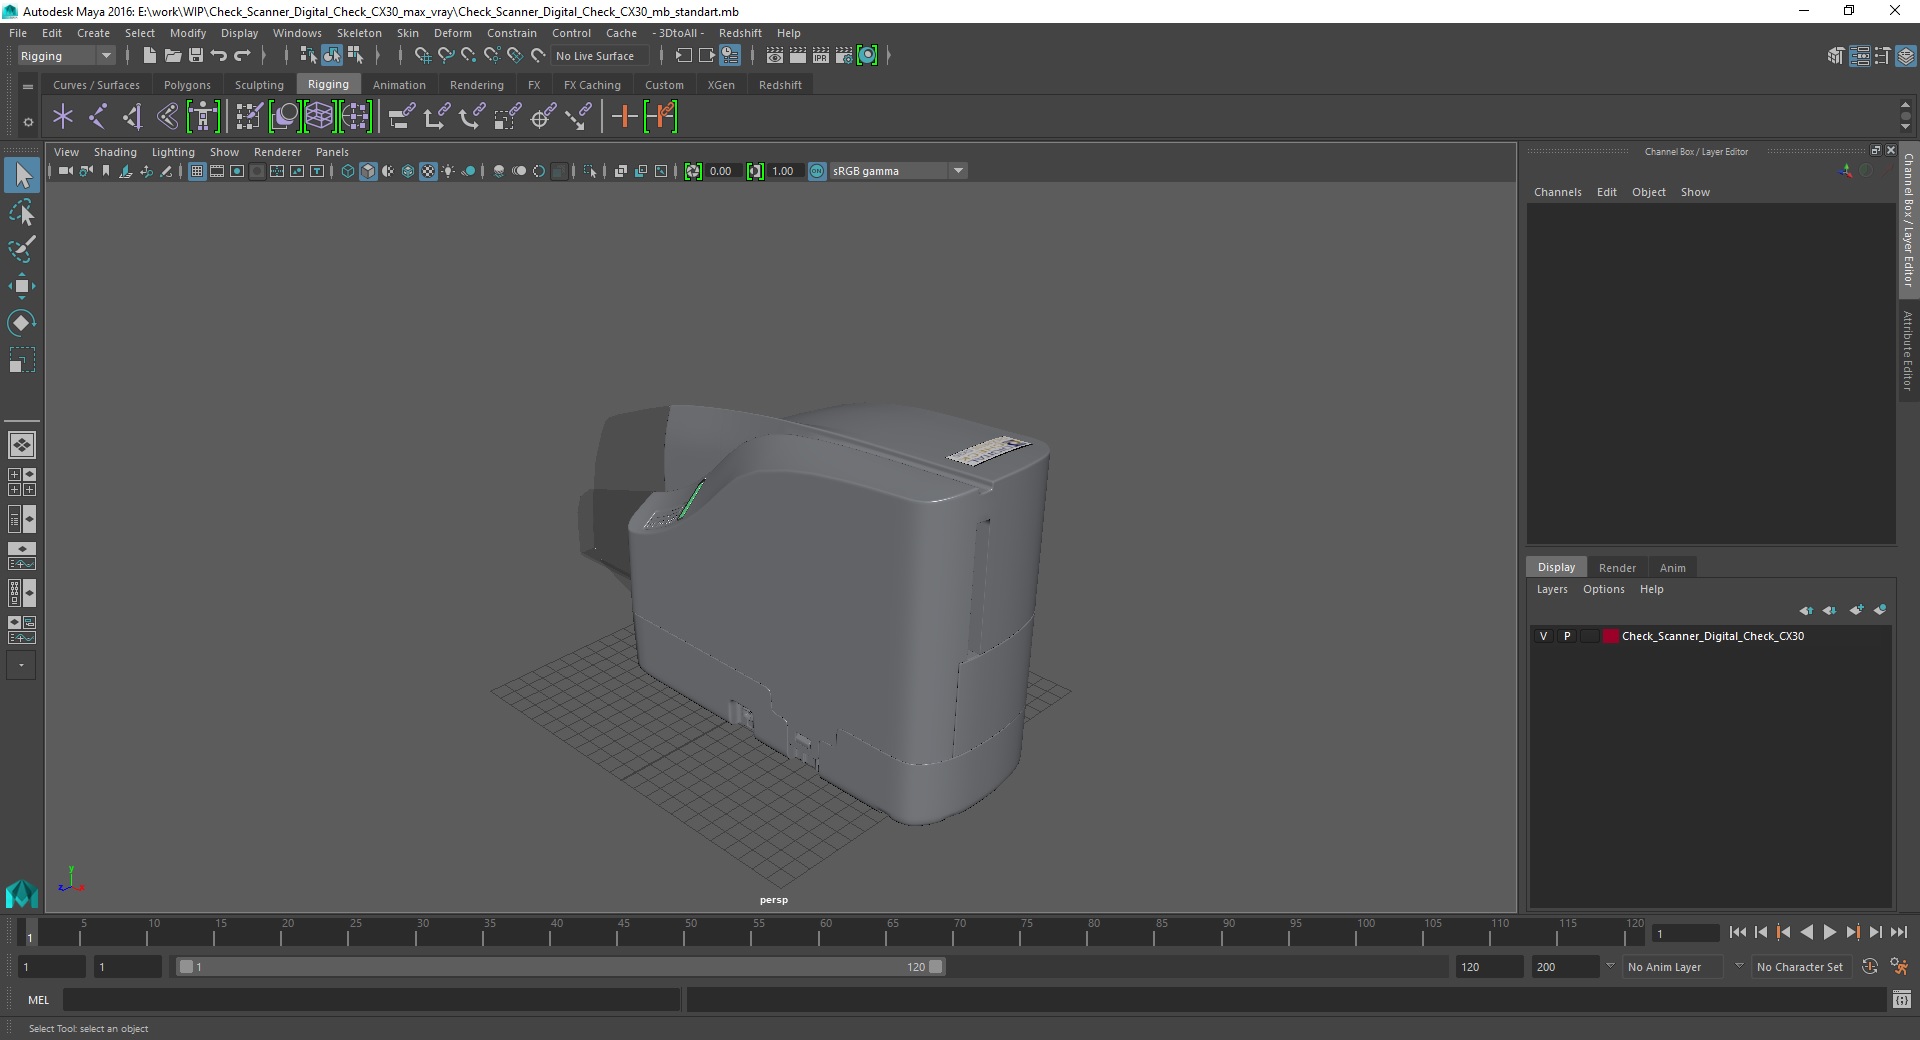The height and width of the screenshot is (1040, 1920).
Task: Open the Deform menu
Action: tap(452, 33)
